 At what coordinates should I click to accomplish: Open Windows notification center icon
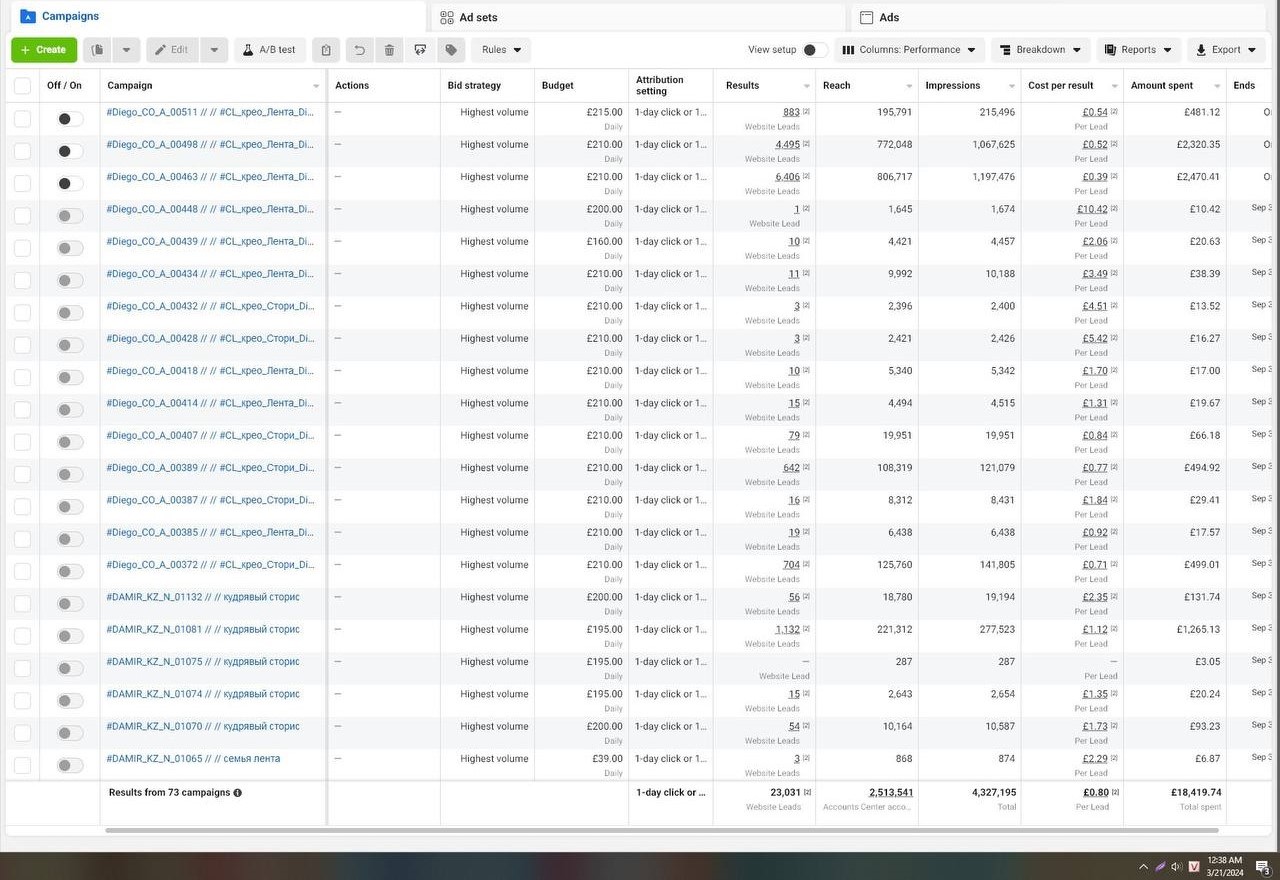coord(1263,867)
